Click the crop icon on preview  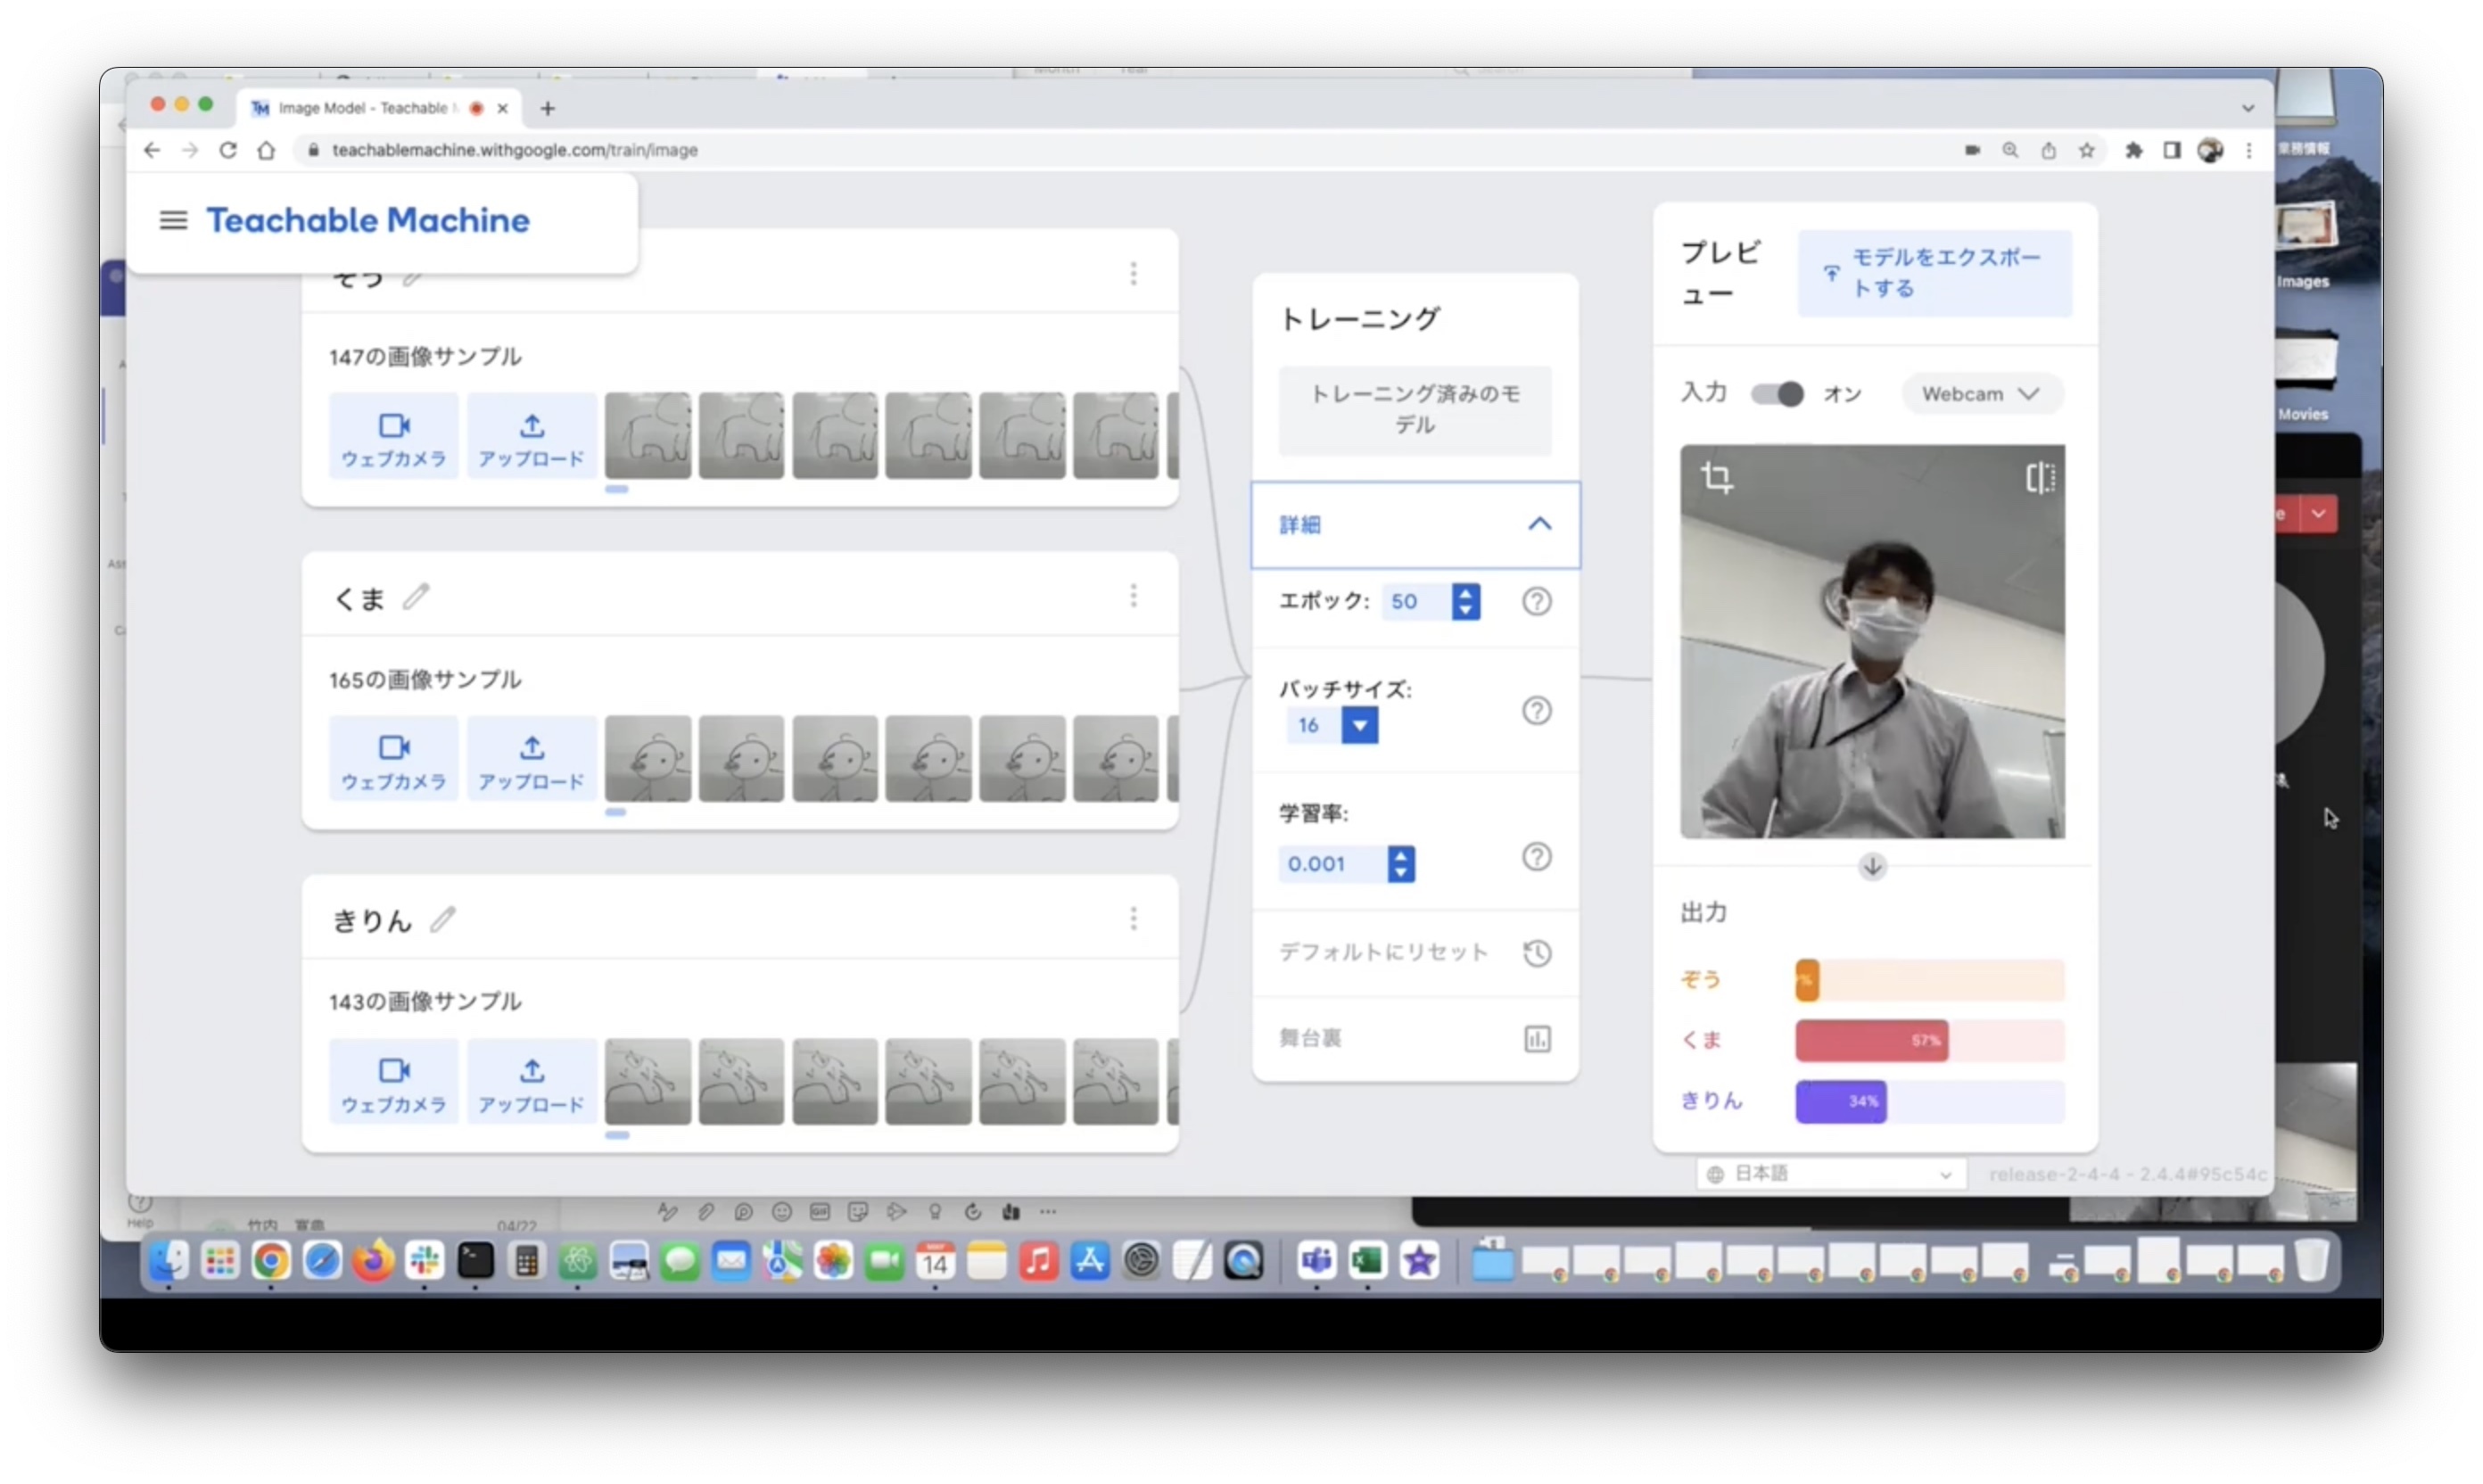pyautogui.click(x=1716, y=477)
